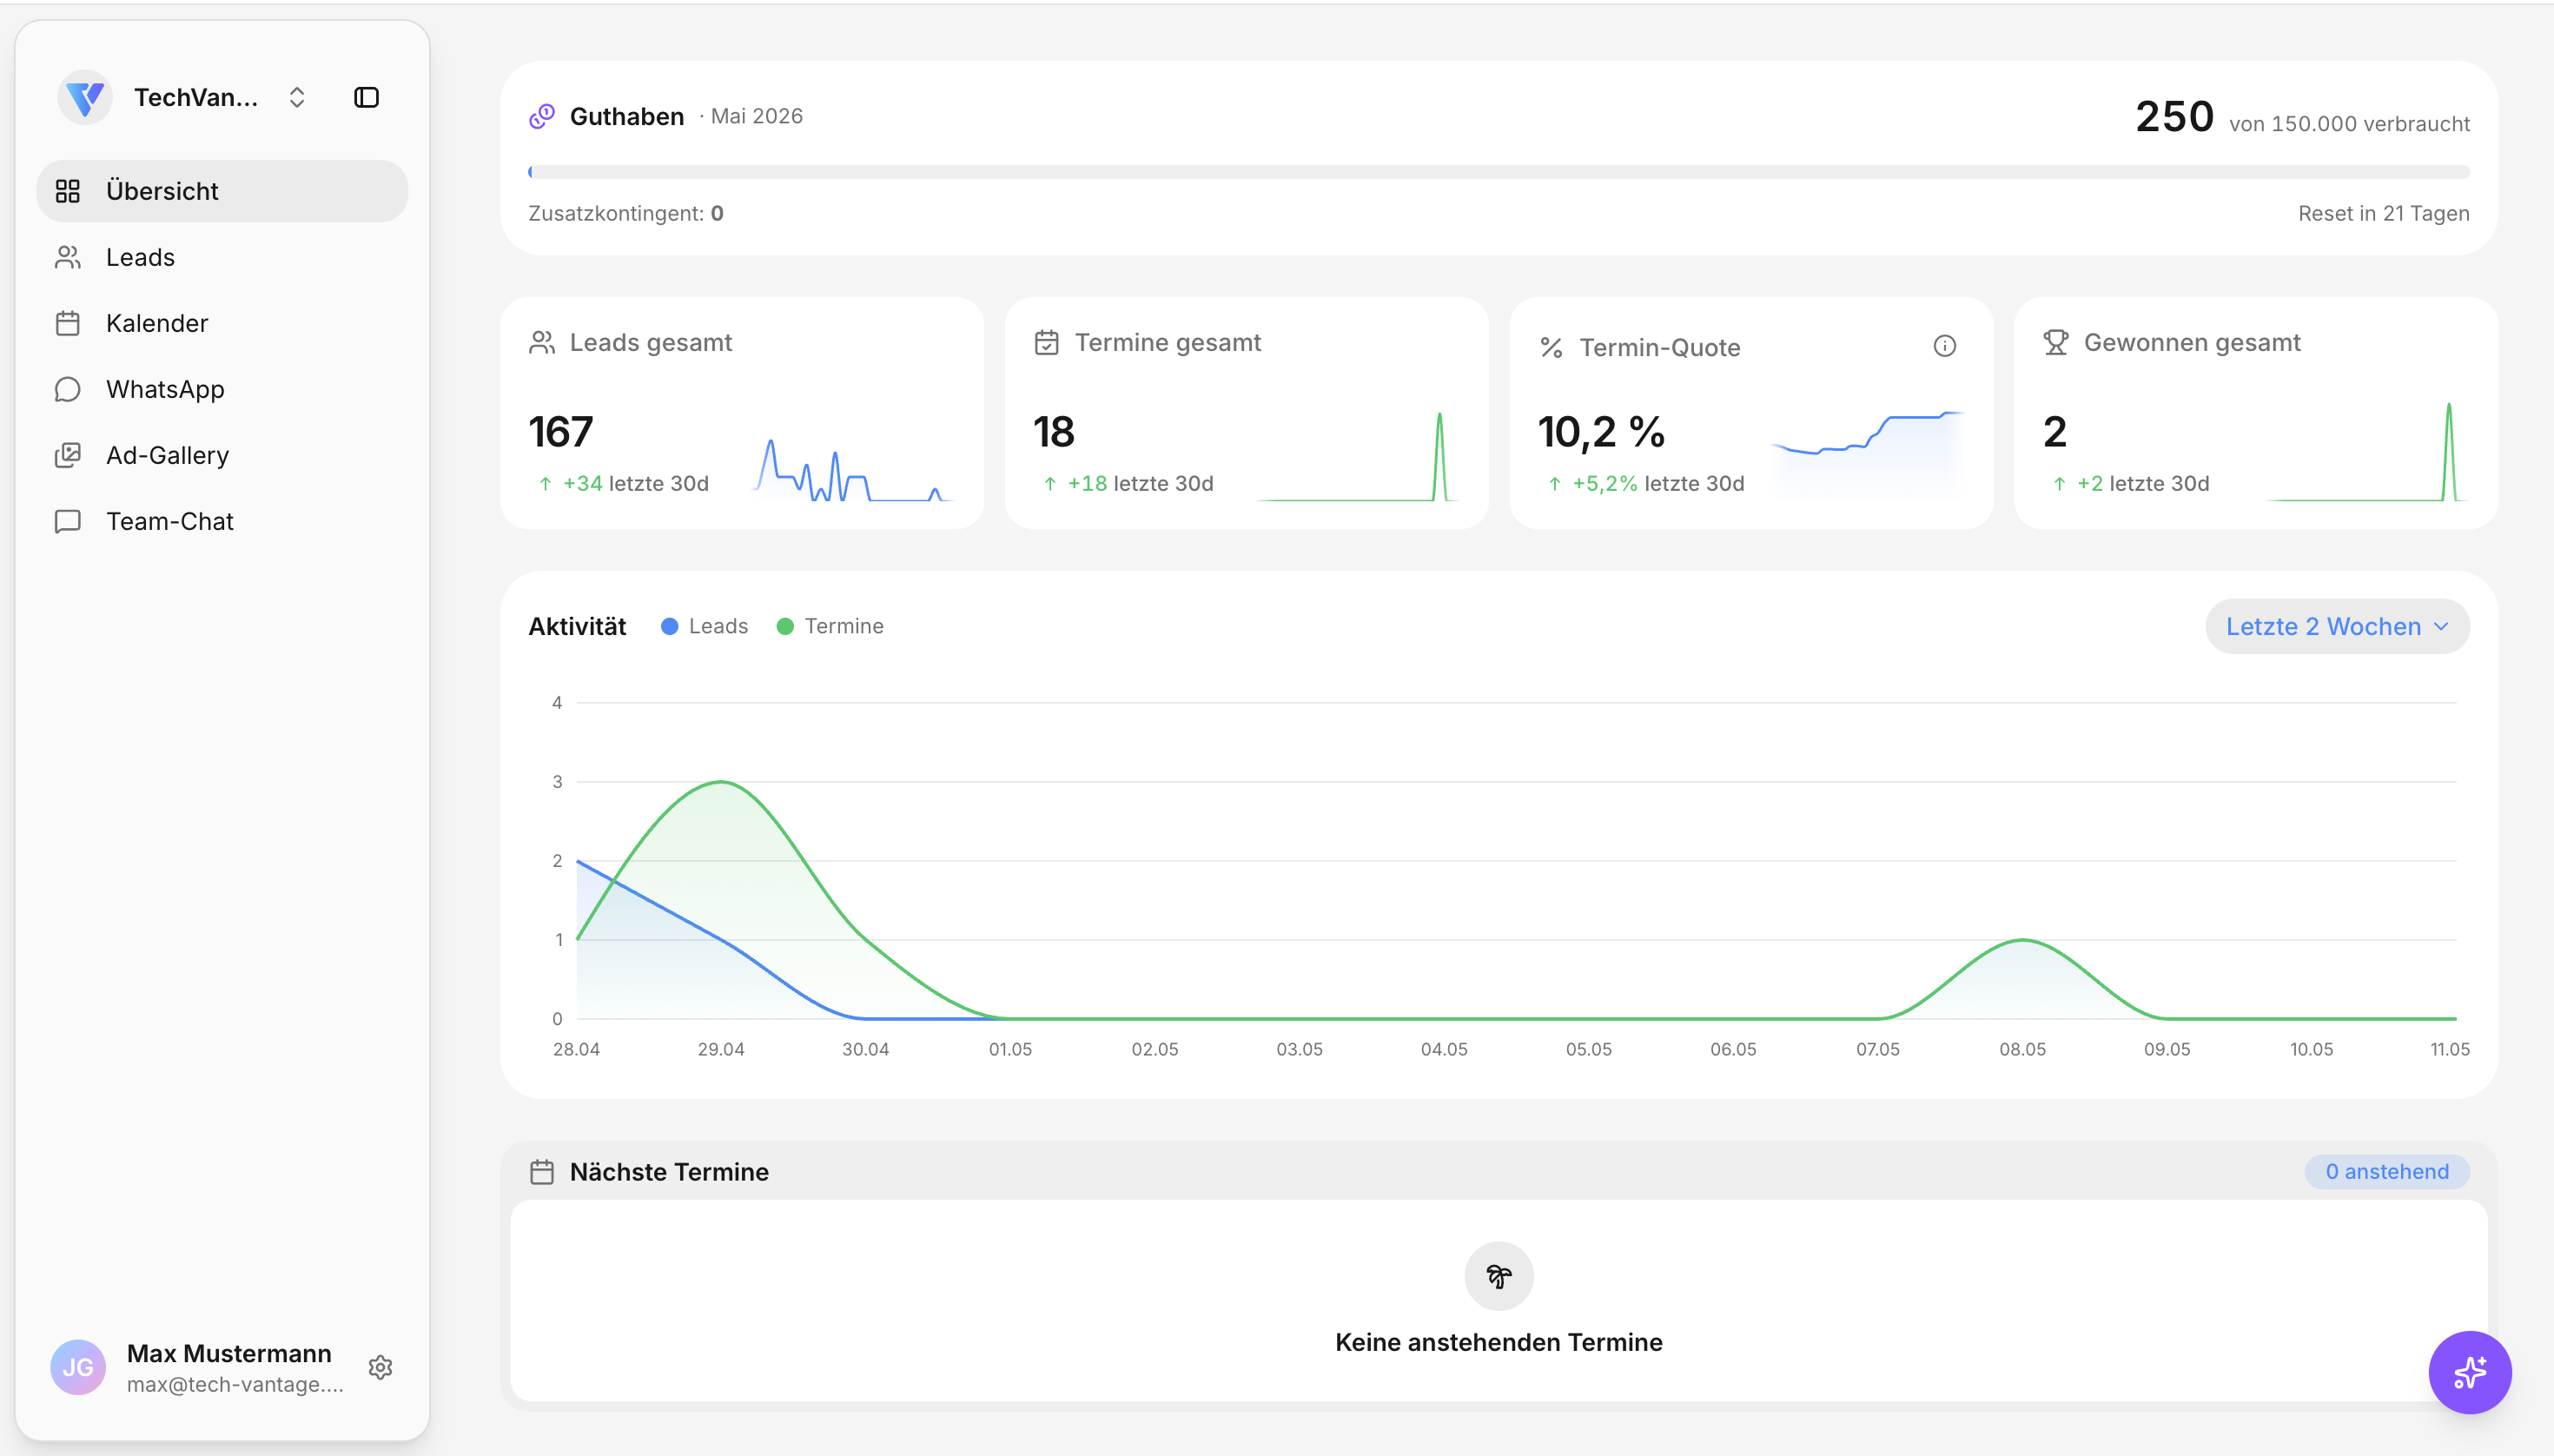
Task: Collapse sidebar using the panel toggle icon
Action: point(366,97)
